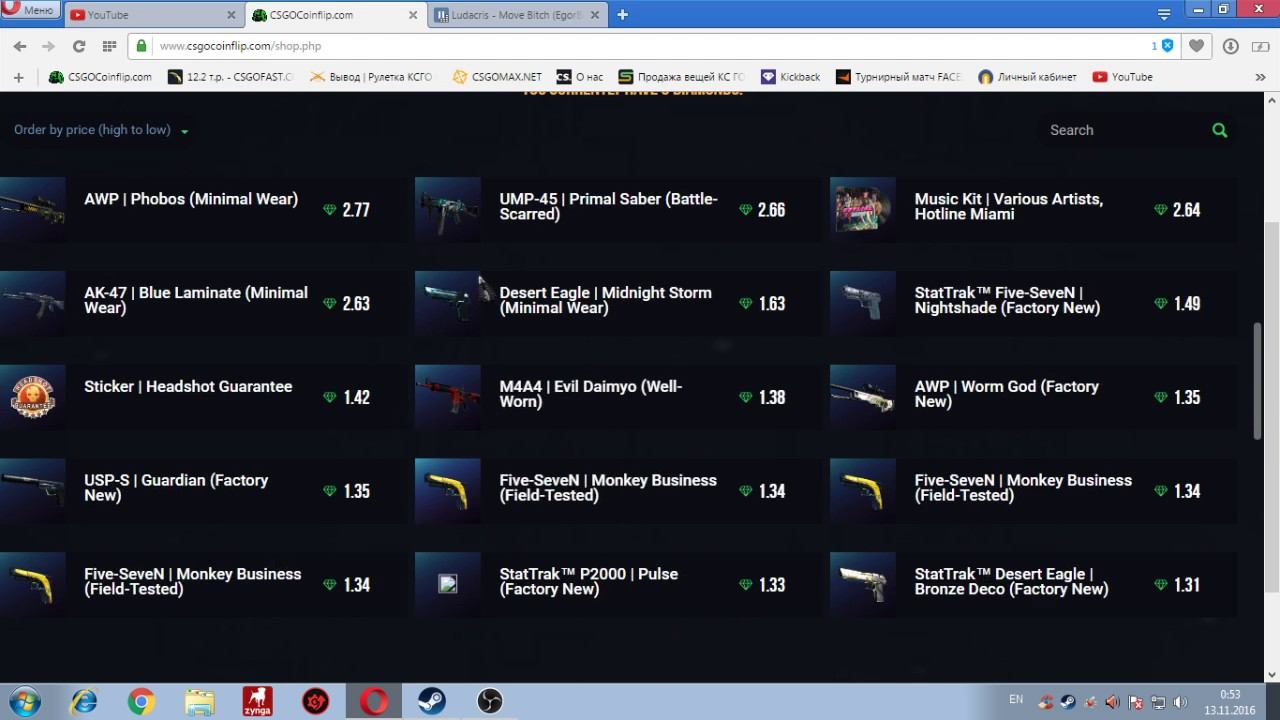Viewport: 1280px width, 720px height.
Task: Click the address bar with csgocoinflip.com/shop.php
Action: click(x=640, y=46)
